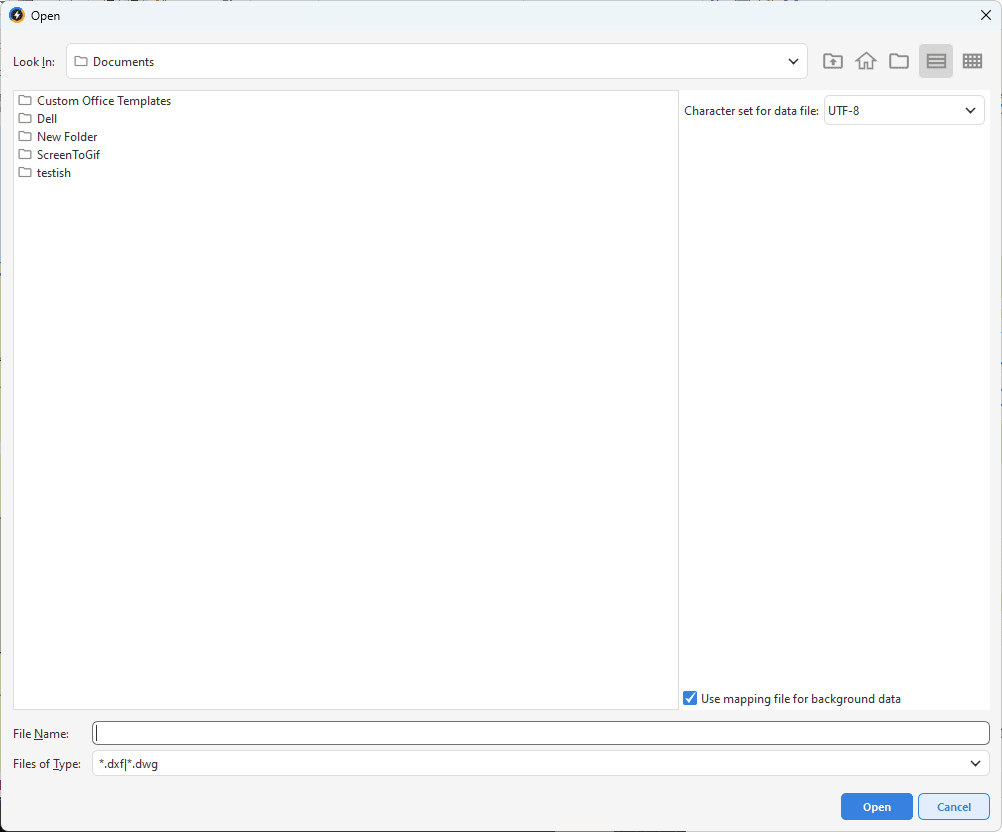Click the Up One Level folder icon
Image resolution: width=1002 pixels, height=832 pixels.
[832, 61]
